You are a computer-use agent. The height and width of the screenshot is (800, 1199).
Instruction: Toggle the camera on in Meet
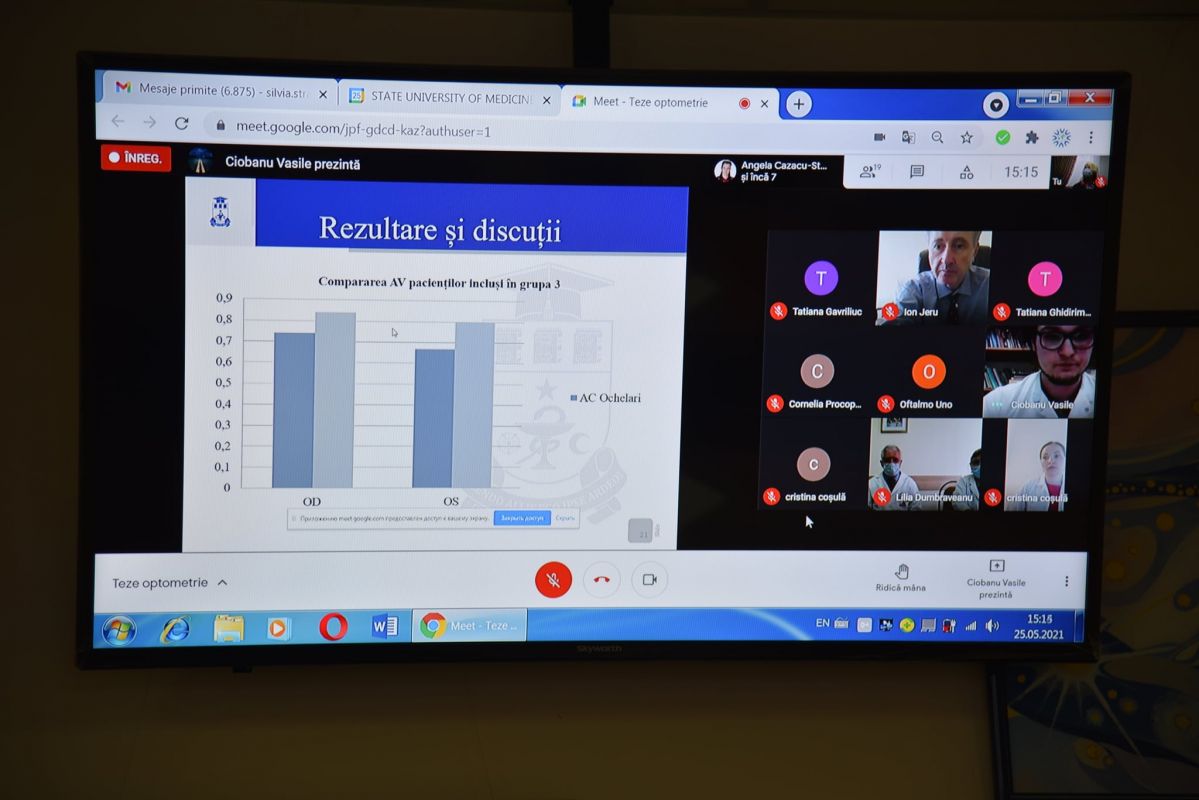[649, 580]
